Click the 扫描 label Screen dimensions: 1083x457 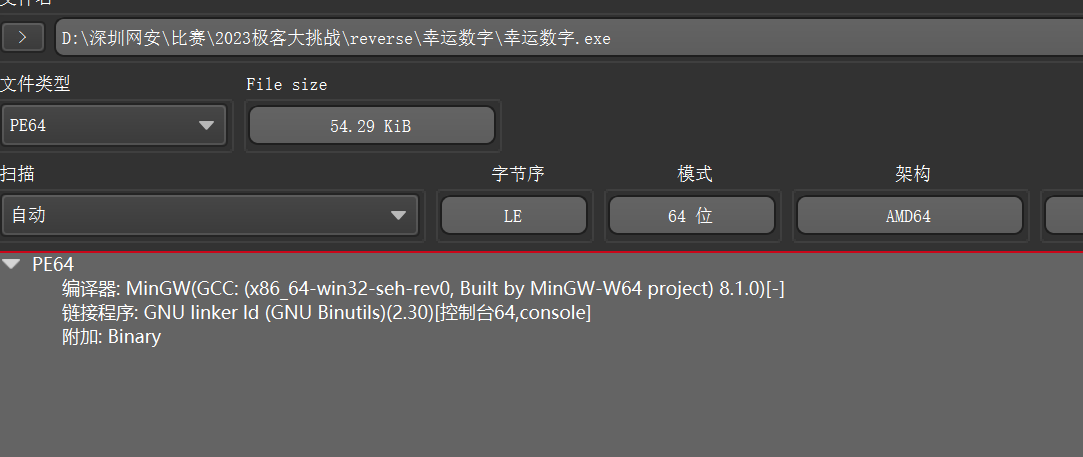(17, 174)
